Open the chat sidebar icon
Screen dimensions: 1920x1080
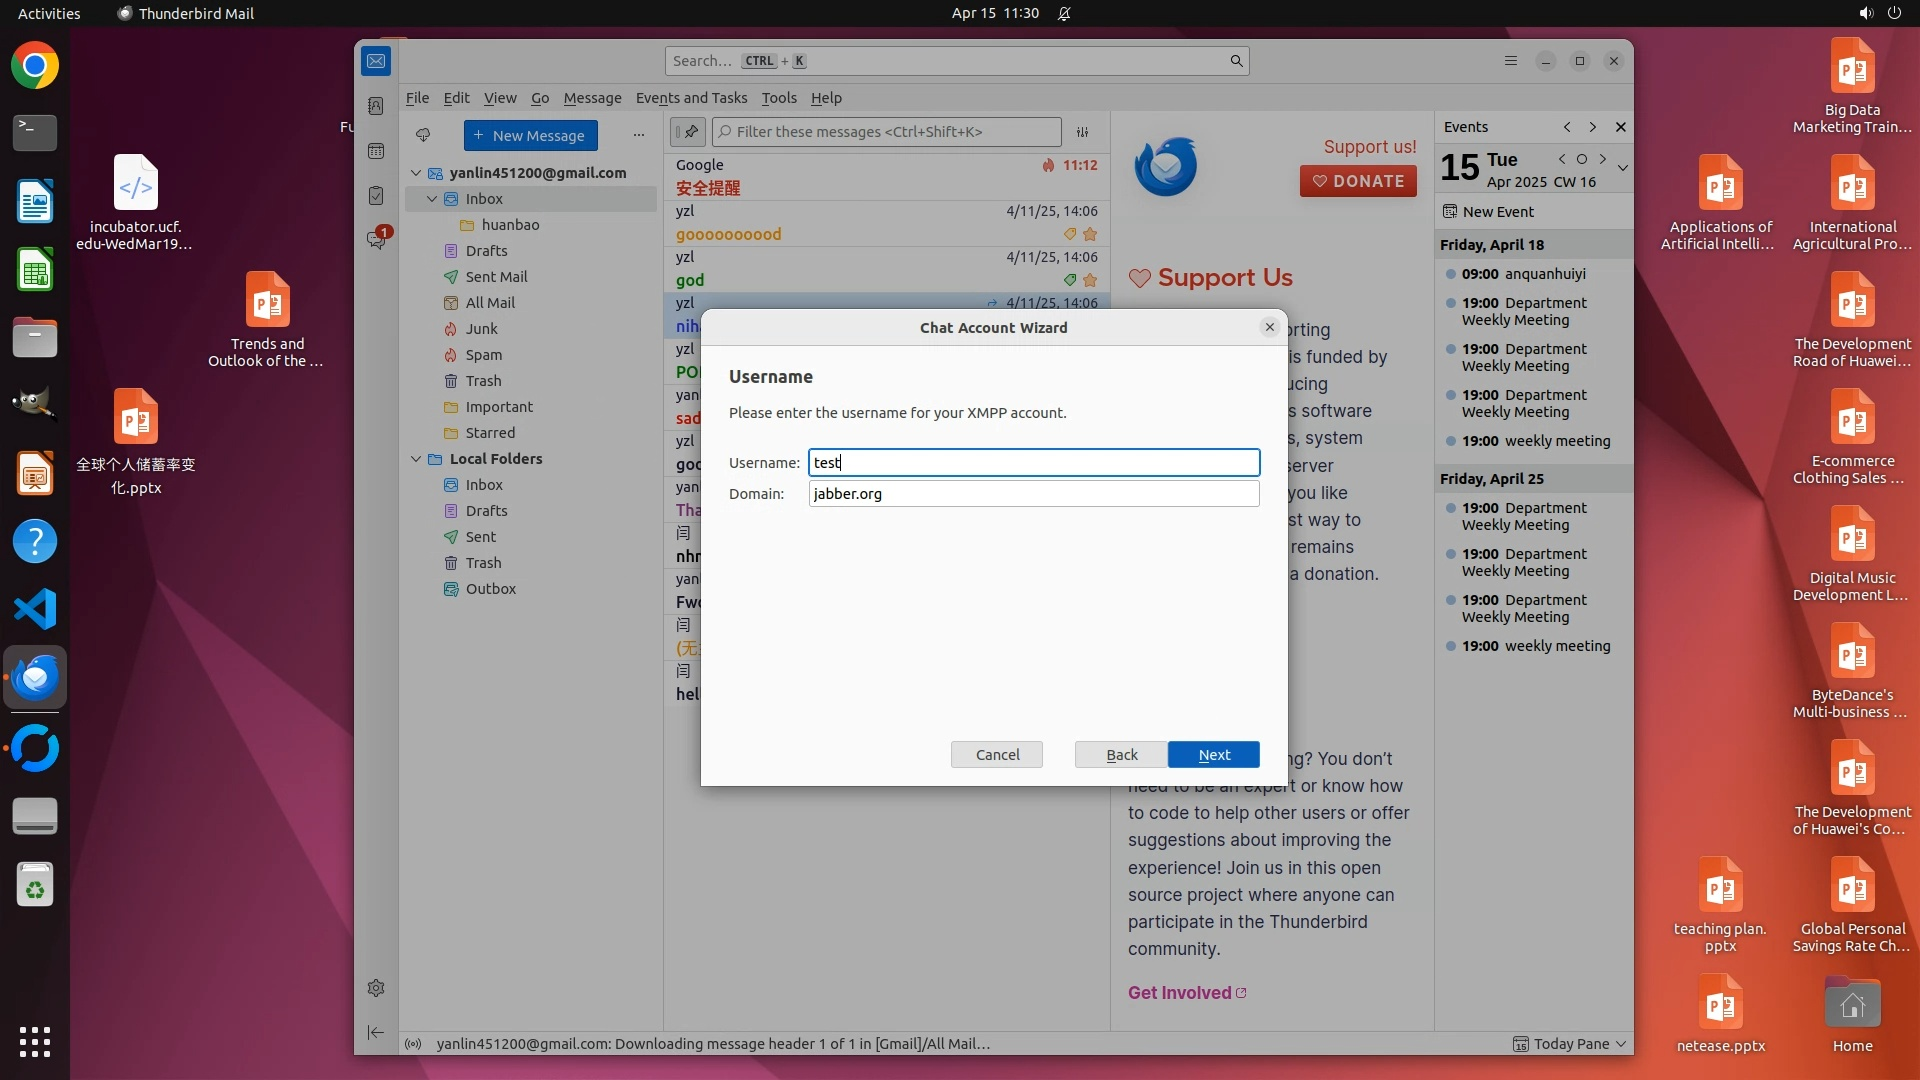point(376,240)
